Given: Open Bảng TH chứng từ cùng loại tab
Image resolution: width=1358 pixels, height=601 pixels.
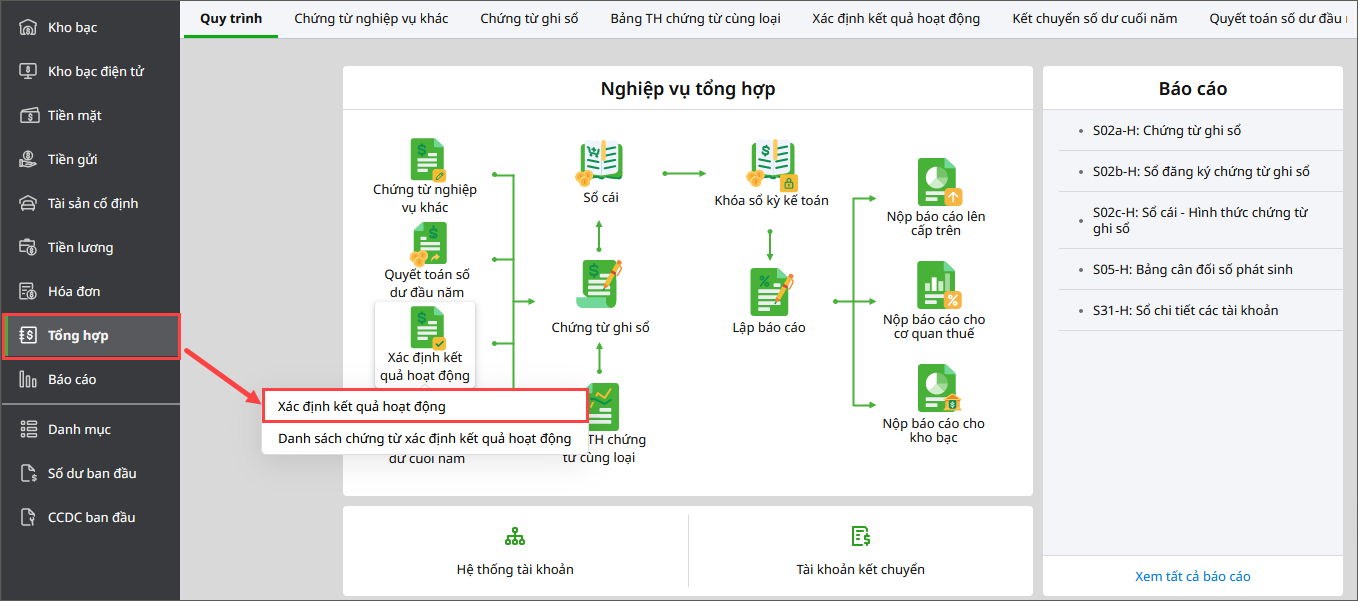Looking at the screenshot, I should [x=695, y=18].
